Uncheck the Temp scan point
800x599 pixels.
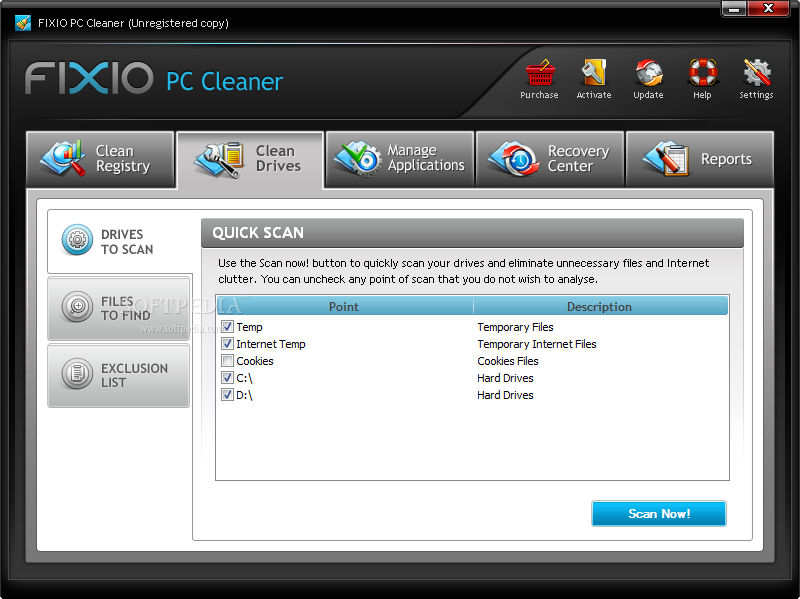click(x=228, y=327)
